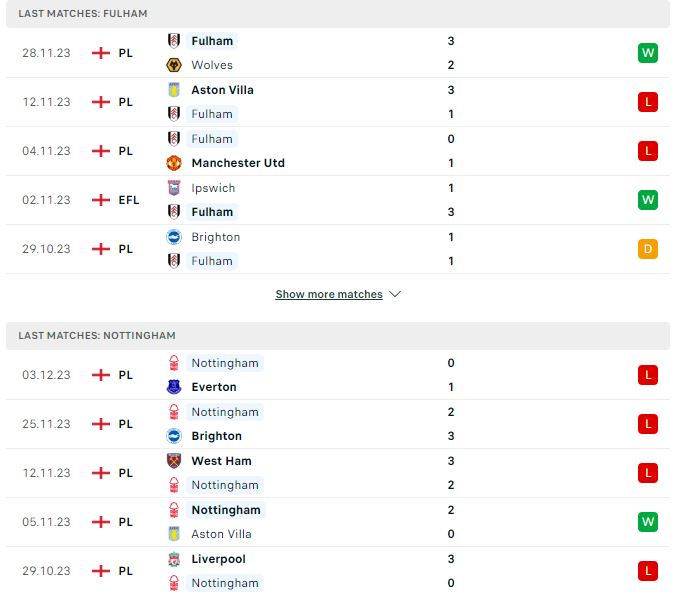The height and width of the screenshot is (595, 682).
Task: Select the highlighted Fulham name in Ipswich match
Action: [212, 212]
